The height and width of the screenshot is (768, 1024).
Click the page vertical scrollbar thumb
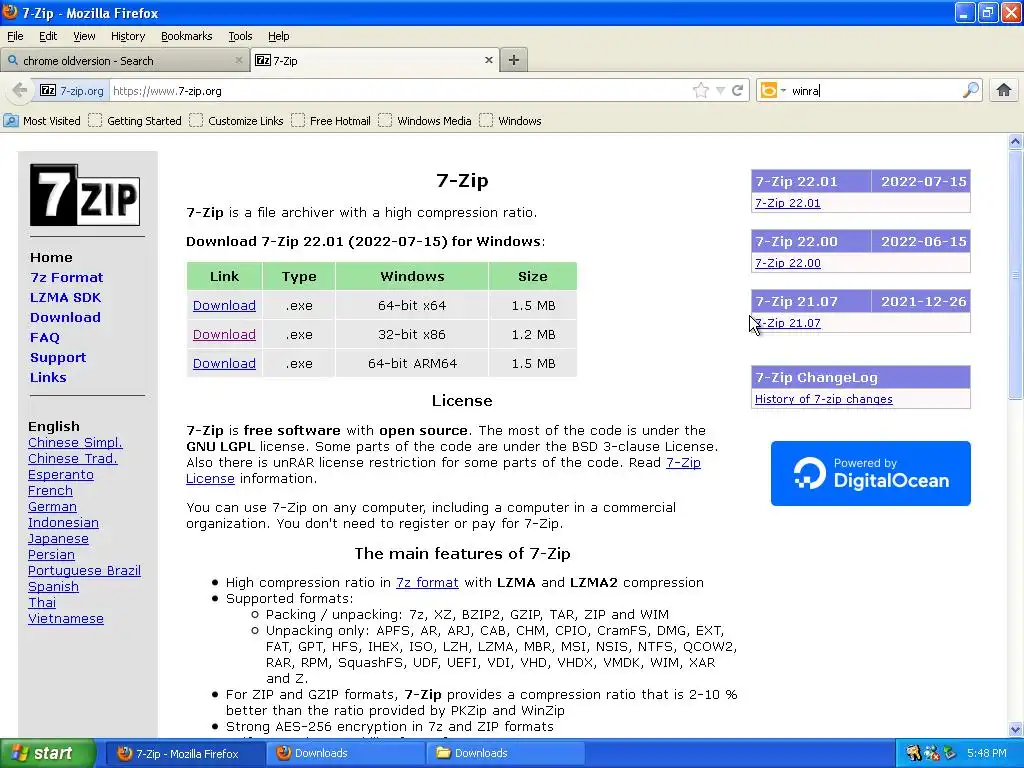click(1015, 274)
